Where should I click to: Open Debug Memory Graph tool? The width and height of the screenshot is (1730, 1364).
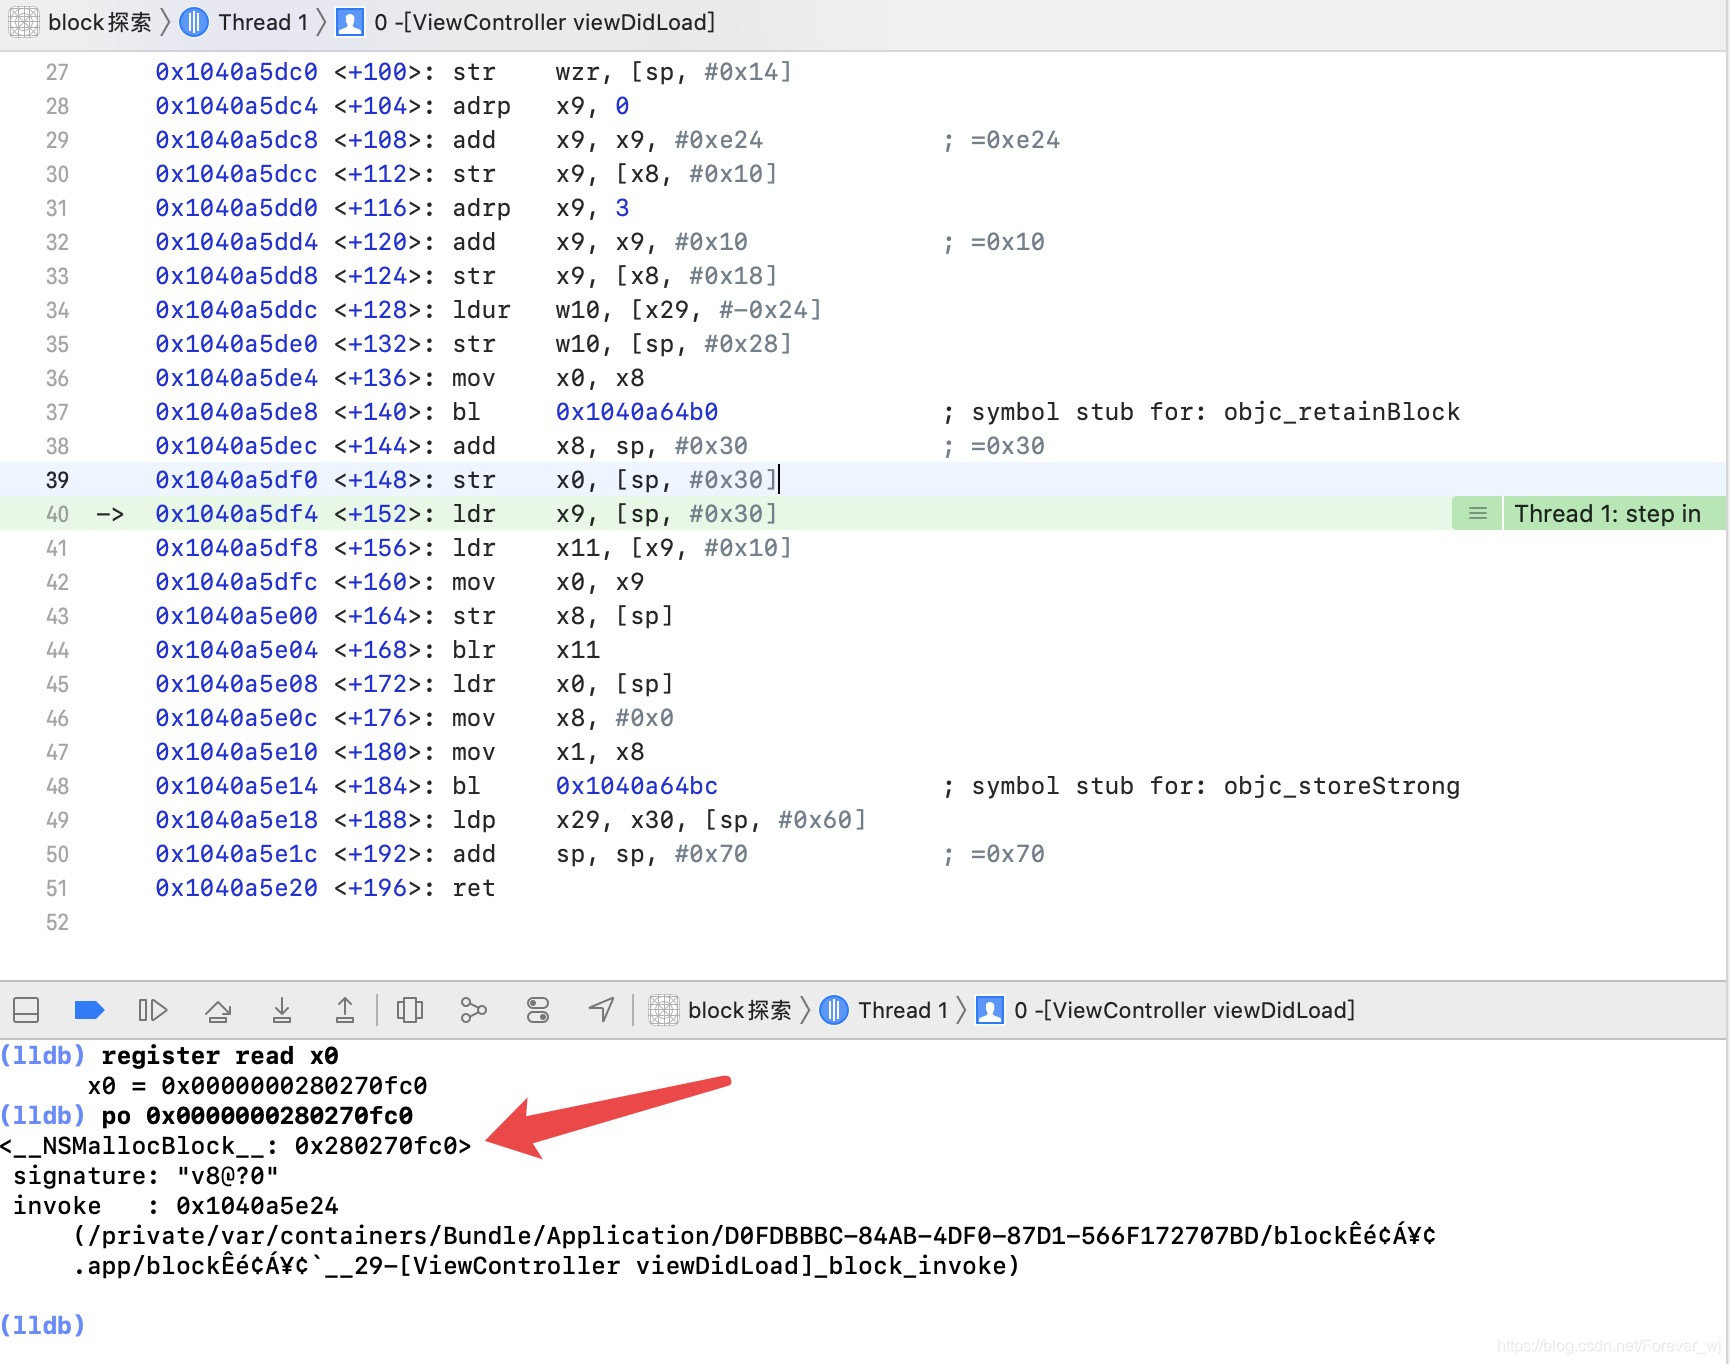point(473,1010)
